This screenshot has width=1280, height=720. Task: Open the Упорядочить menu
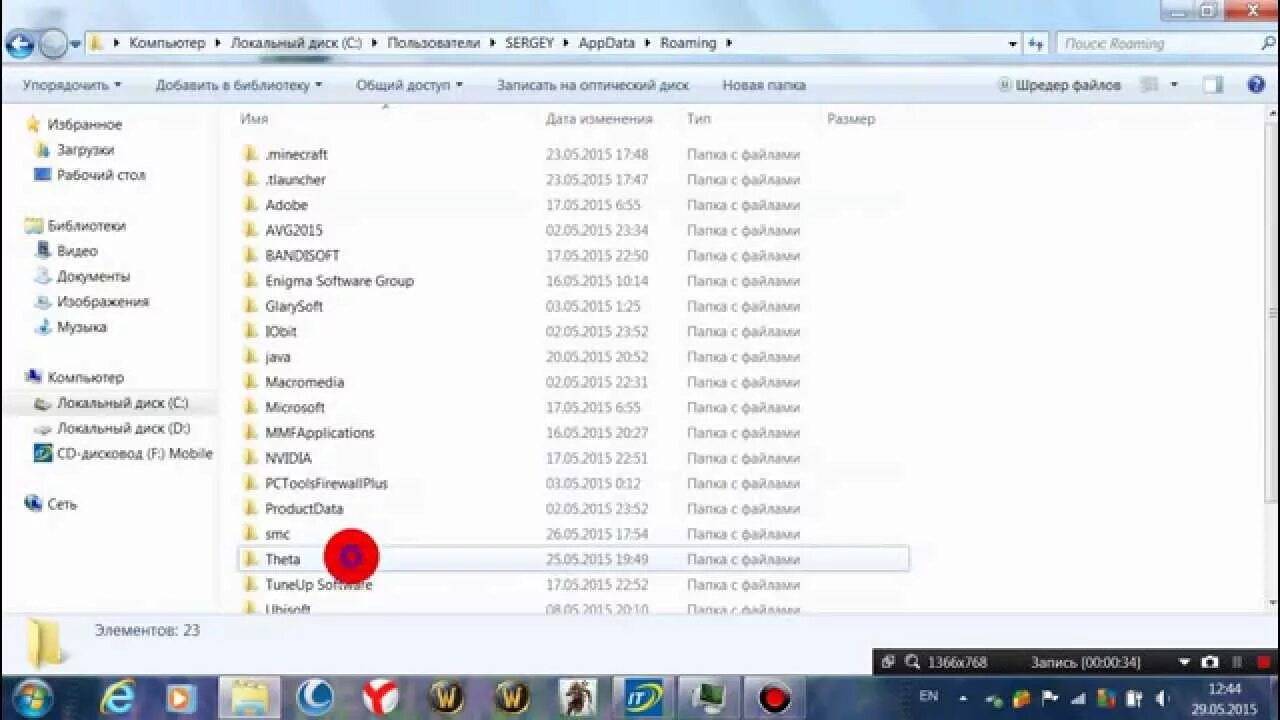[72, 85]
